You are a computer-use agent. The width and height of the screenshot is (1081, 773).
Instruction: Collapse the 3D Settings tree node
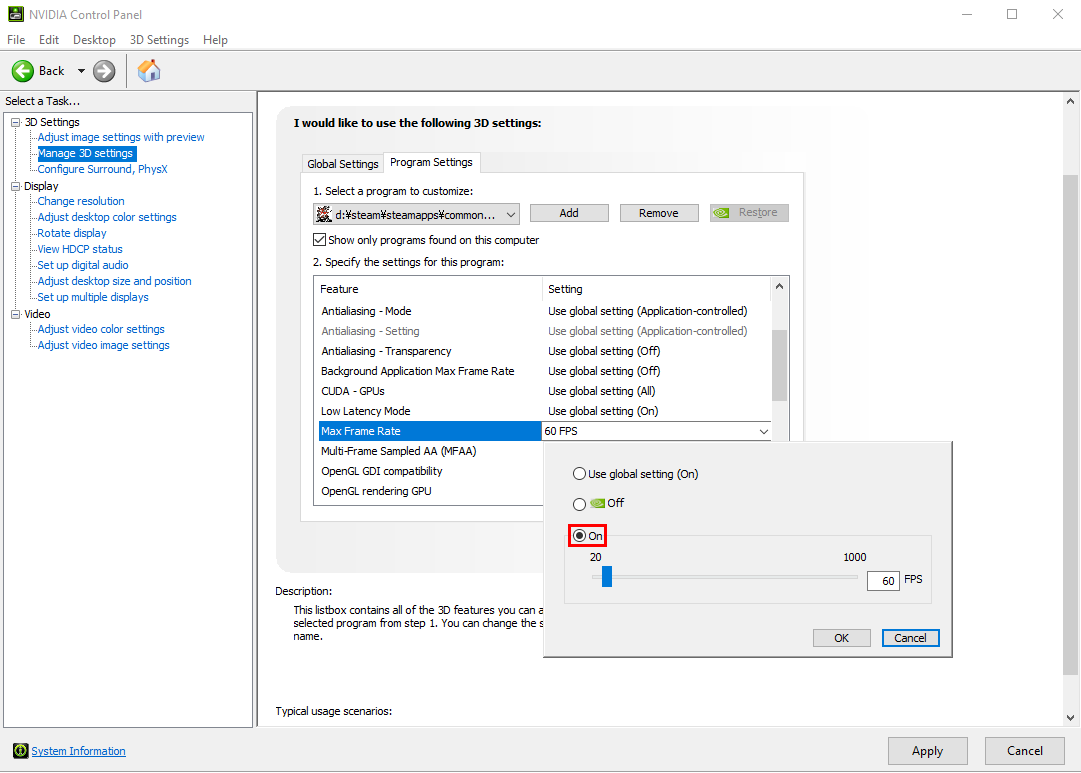15,122
